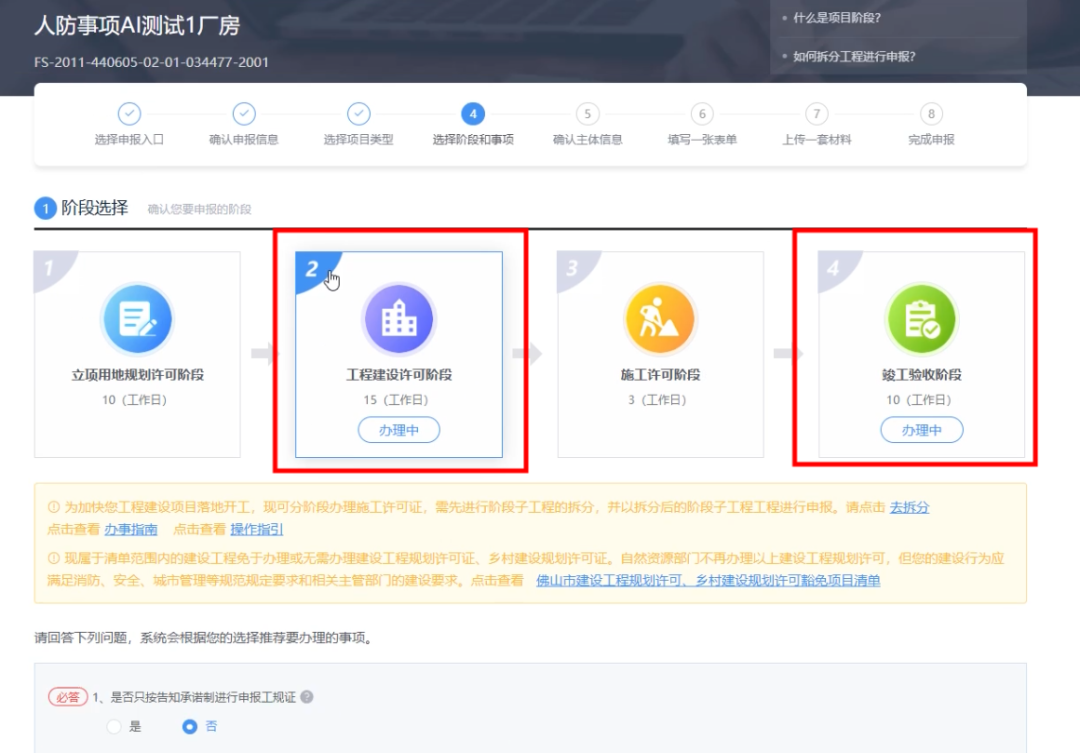Image resolution: width=1080 pixels, height=753 pixels.
Task: Click the completed step 3 checkmark circle
Action: (358, 114)
